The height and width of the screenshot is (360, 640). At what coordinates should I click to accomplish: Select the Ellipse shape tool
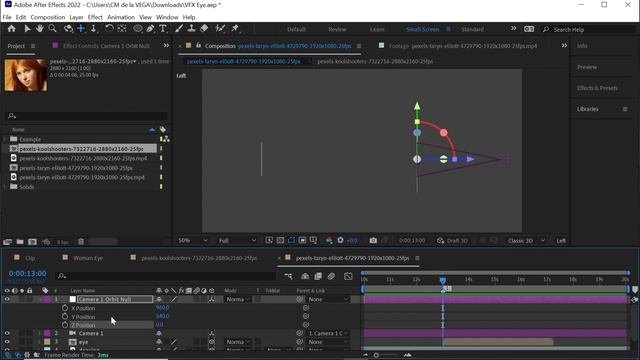(x=138, y=29)
